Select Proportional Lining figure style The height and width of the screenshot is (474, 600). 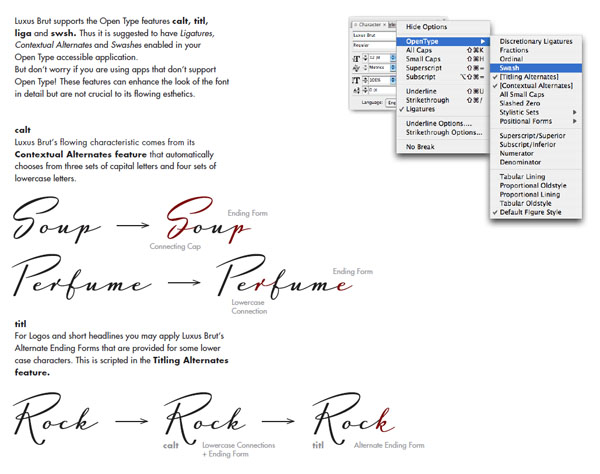536,194
